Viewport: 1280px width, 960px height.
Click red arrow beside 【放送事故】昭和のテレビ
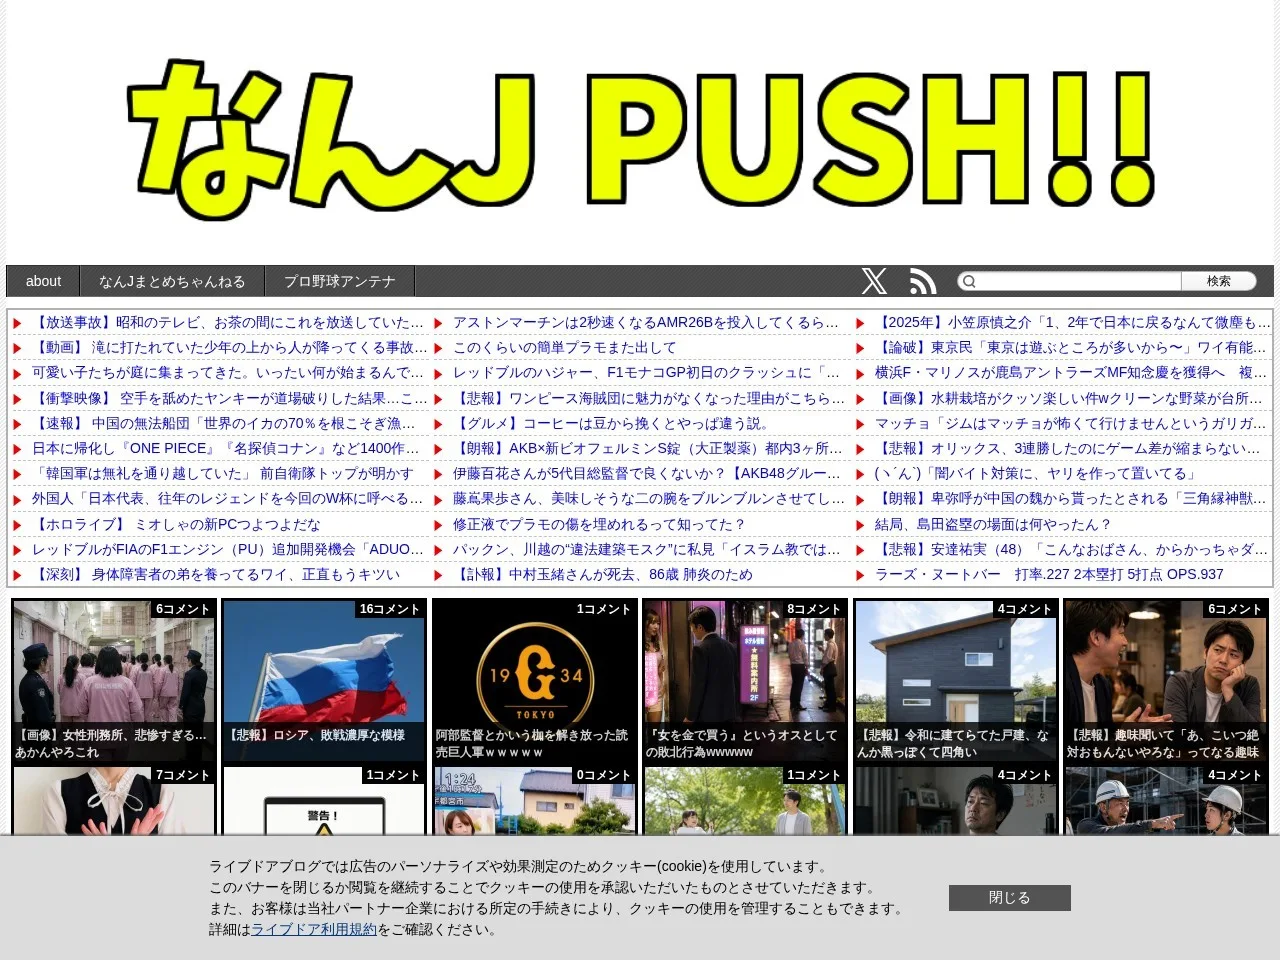(17, 323)
